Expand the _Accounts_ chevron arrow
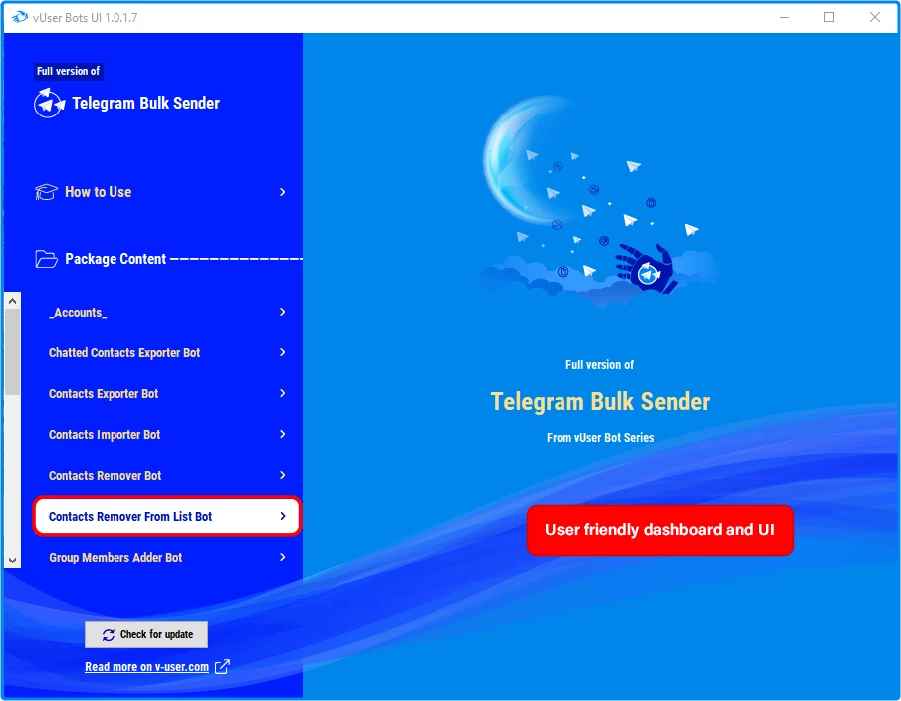901x701 pixels. coord(282,312)
